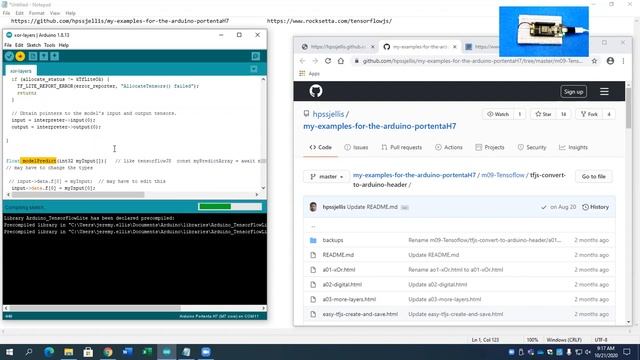Open easy-tfjs-create-and-save.html file

[x=360, y=314]
